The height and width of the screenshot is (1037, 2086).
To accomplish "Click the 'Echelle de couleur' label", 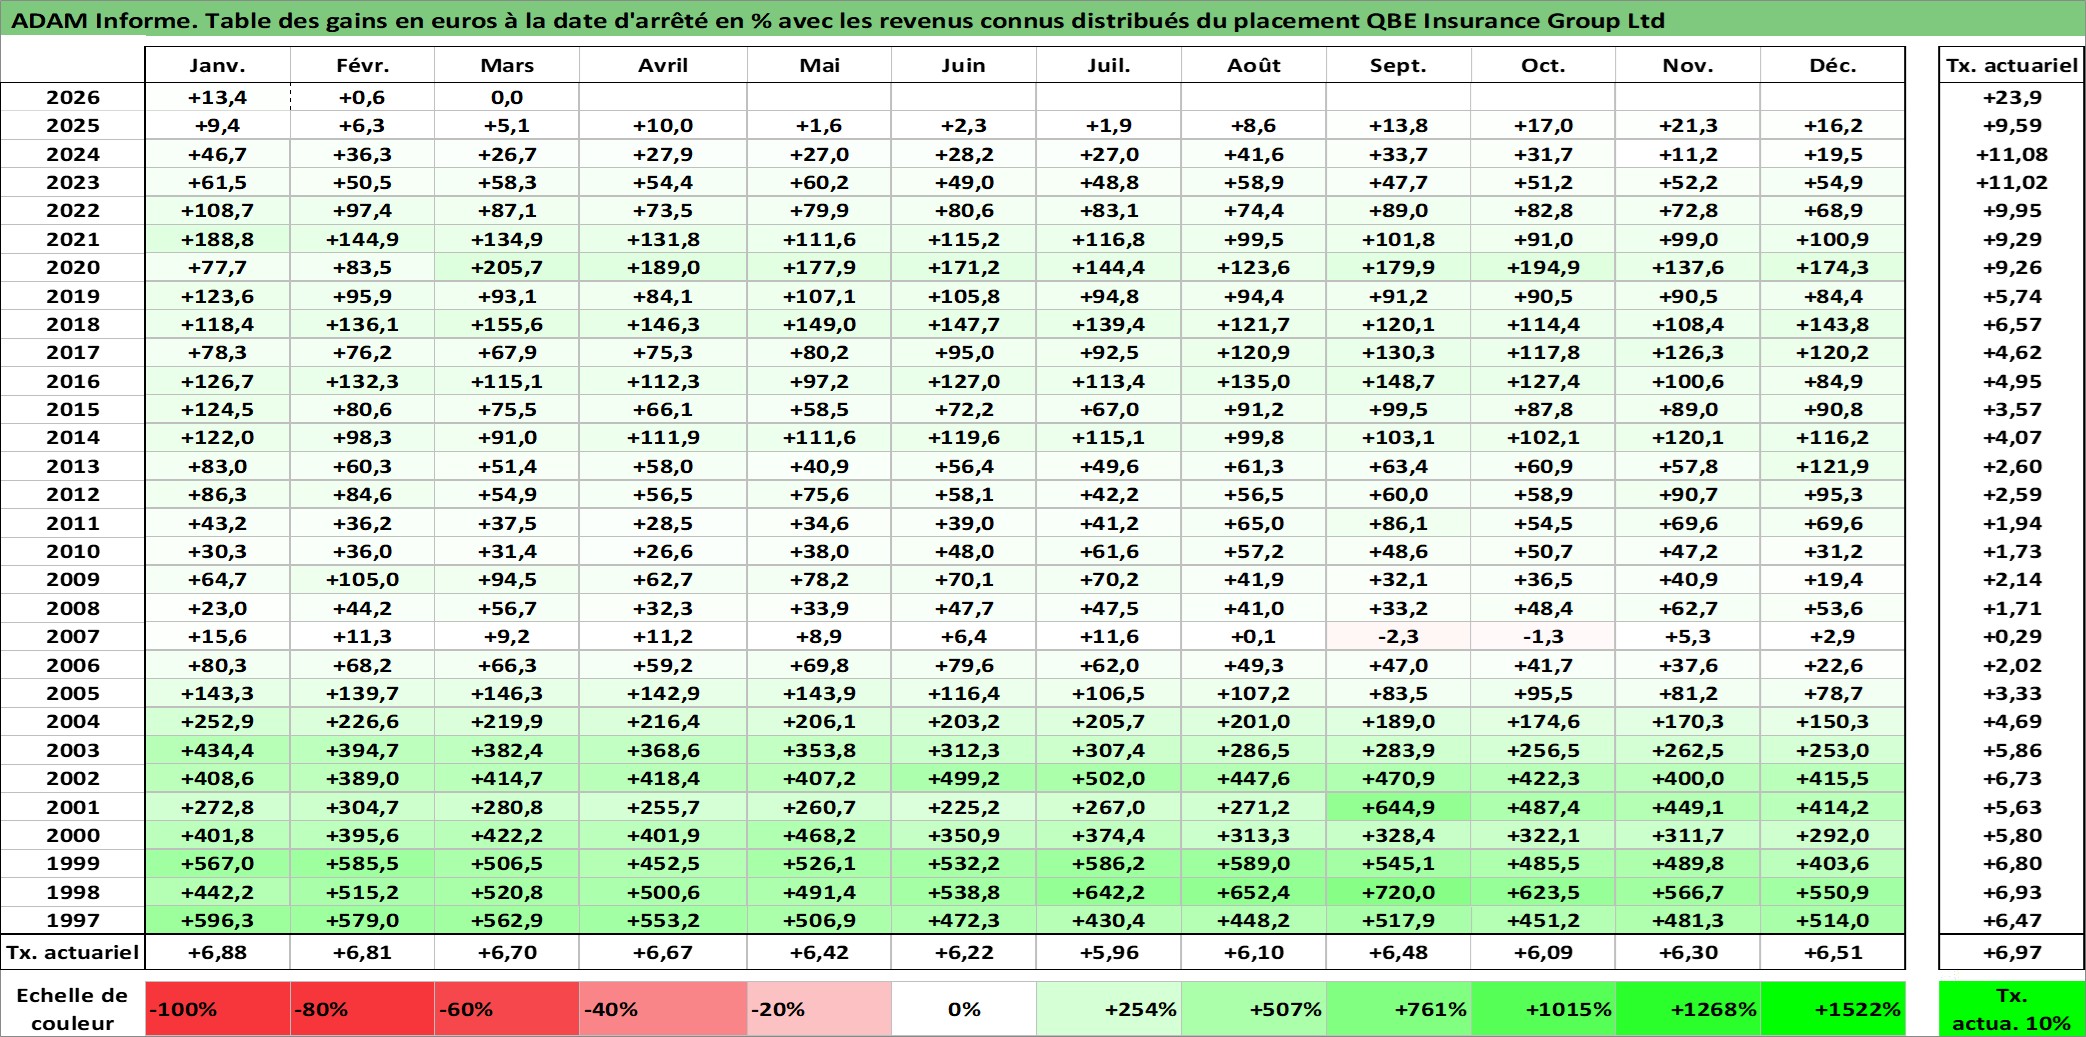I will [x=73, y=1009].
